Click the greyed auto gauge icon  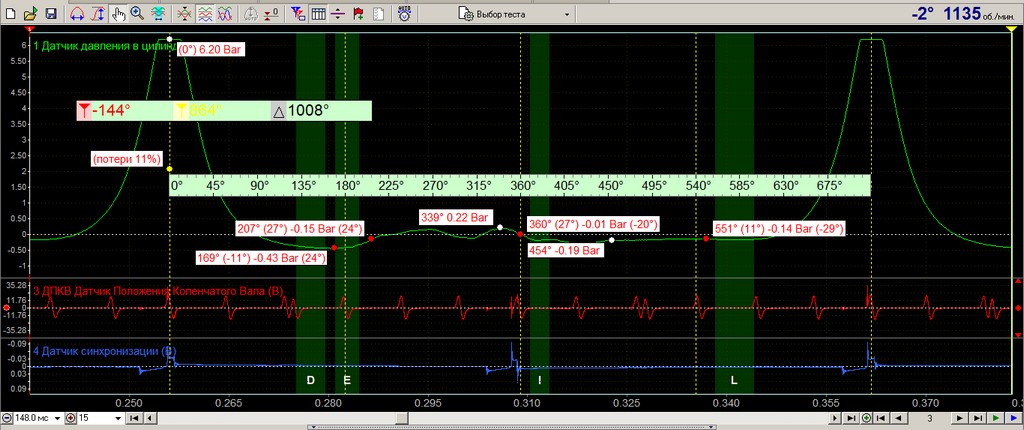251,13
